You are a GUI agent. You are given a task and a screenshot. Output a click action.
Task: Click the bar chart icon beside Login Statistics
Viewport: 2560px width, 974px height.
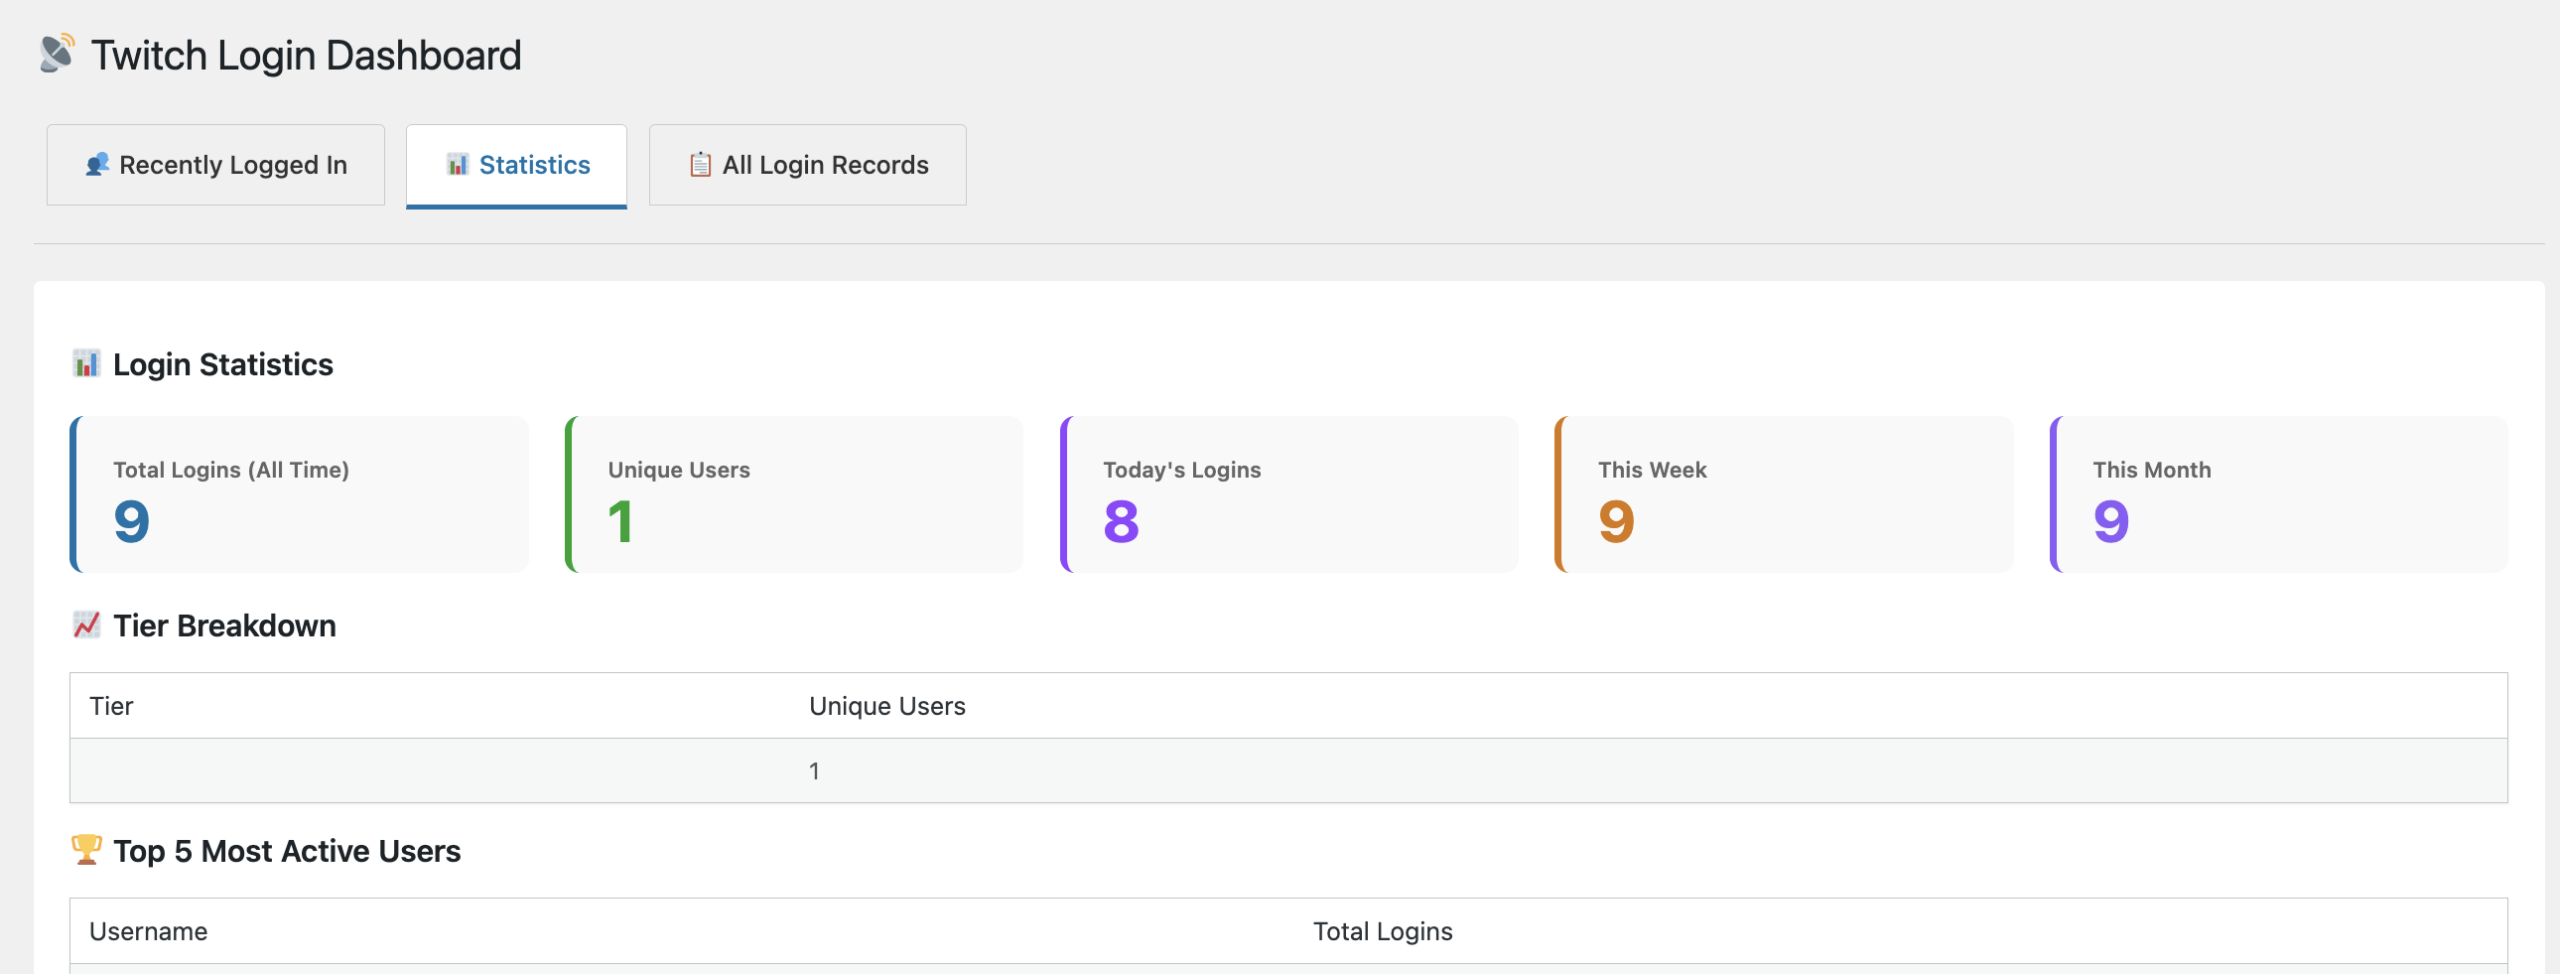tap(87, 364)
